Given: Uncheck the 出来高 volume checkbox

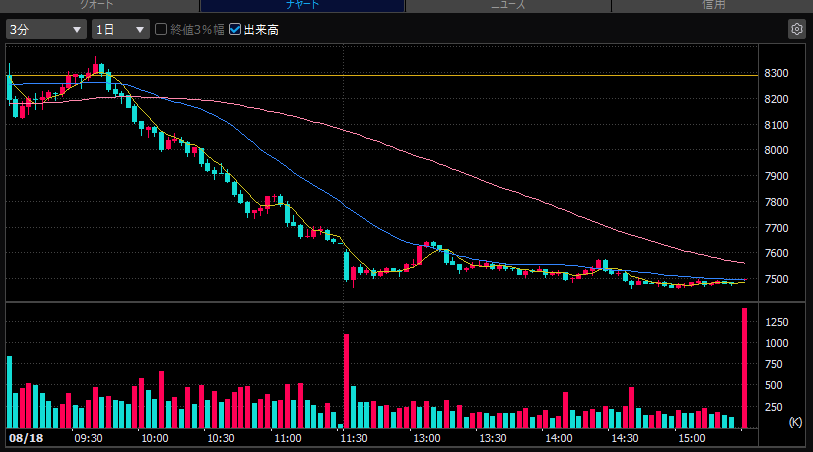Looking at the screenshot, I should (235, 29).
